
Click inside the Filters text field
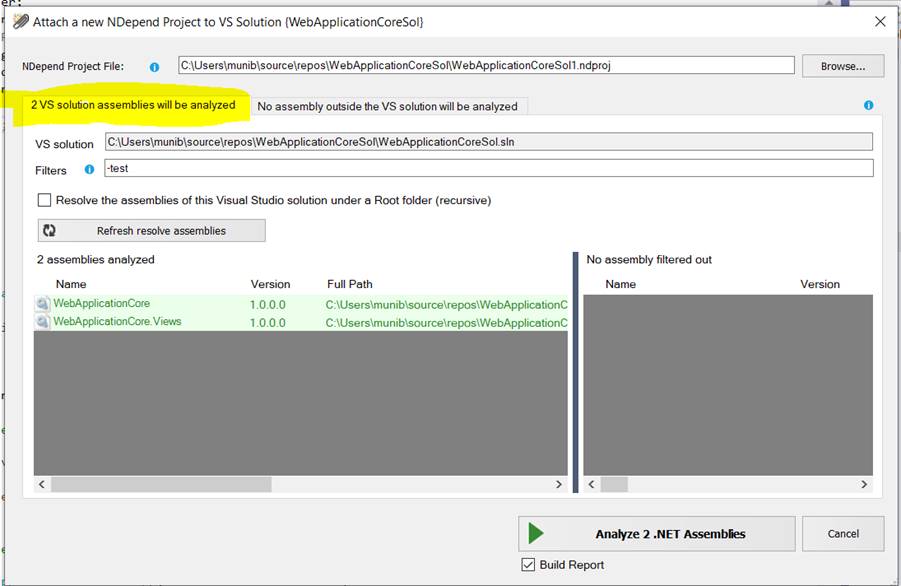(400, 170)
